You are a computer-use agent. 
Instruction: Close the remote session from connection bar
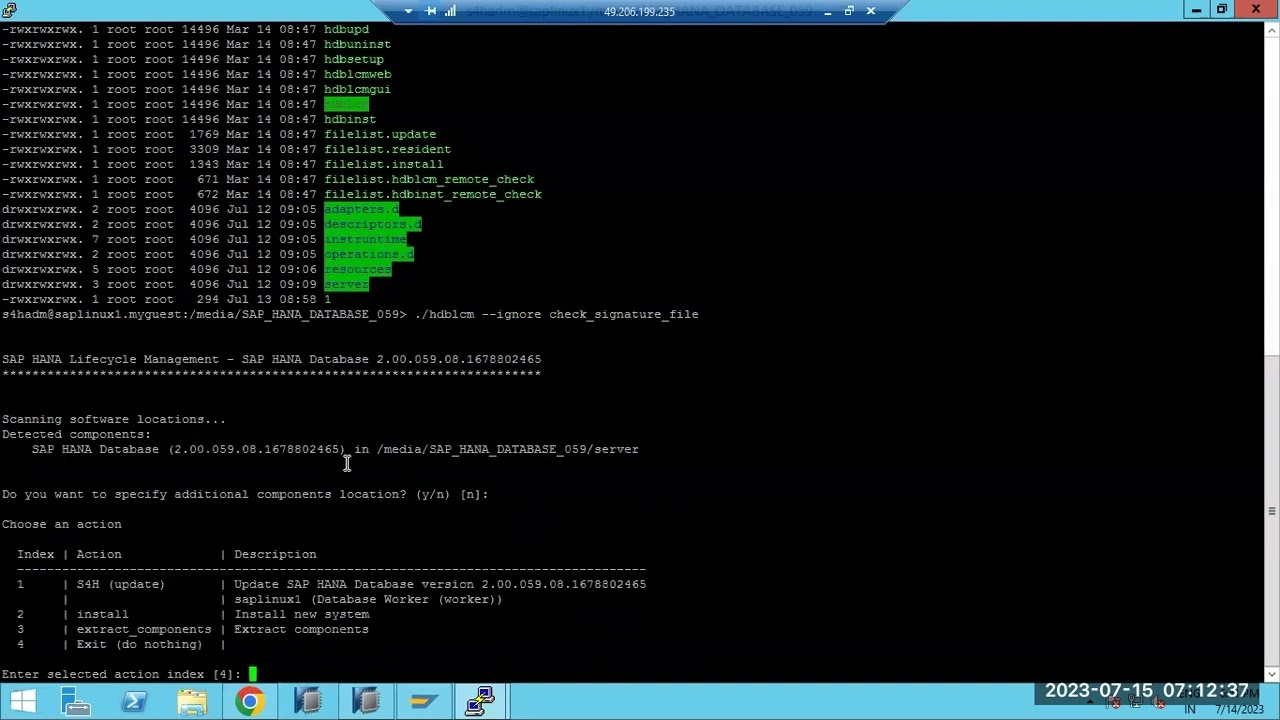(x=870, y=11)
